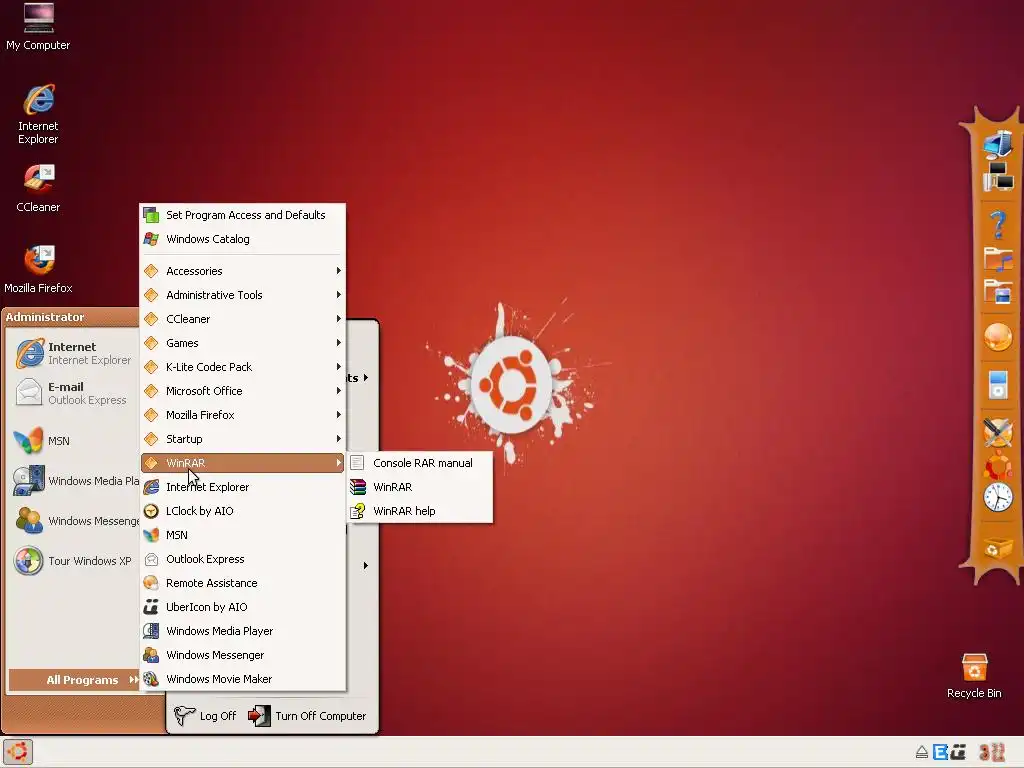The height and width of the screenshot is (768, 1024).
Task: Click Turn Off Computer button
Action: point(308,716)
